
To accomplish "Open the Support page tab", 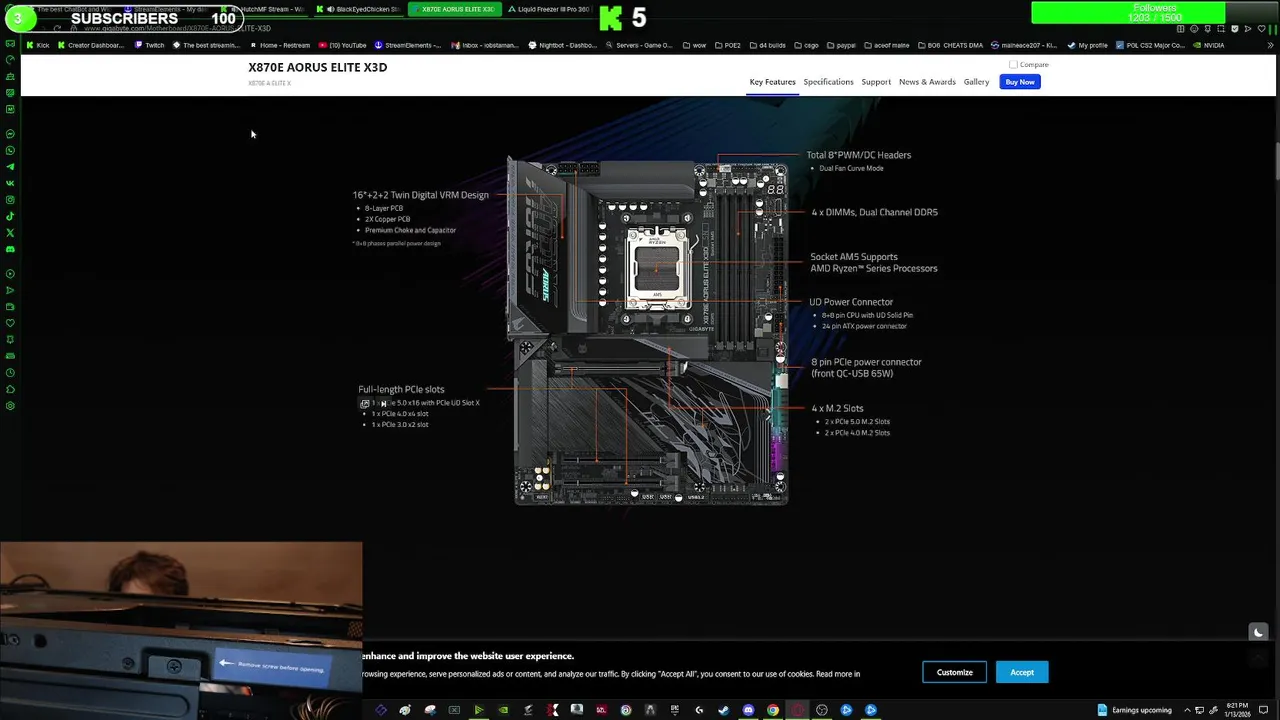I will pos(876,82).
